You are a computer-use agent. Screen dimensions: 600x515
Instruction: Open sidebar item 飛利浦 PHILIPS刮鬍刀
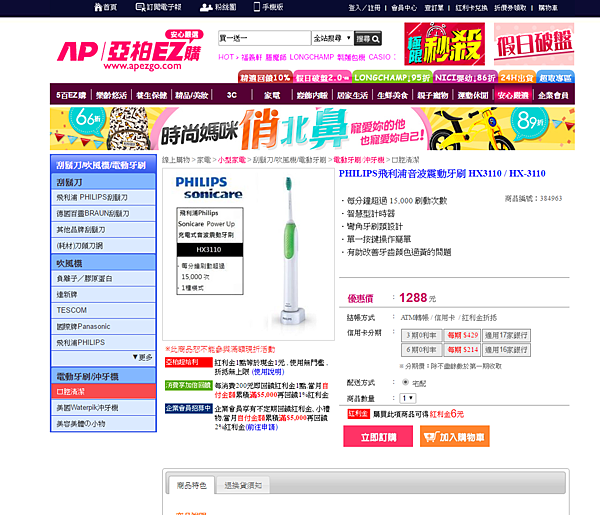point(103,197)
